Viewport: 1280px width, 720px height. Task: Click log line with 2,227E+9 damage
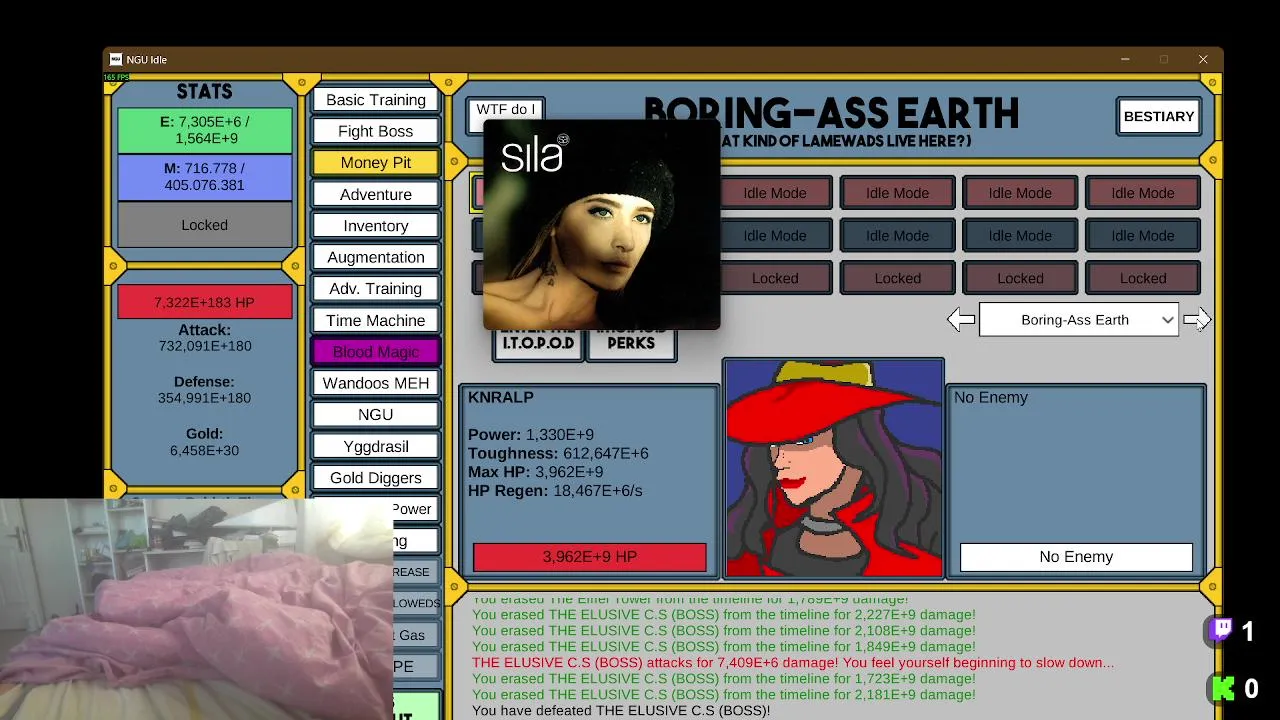724,615
